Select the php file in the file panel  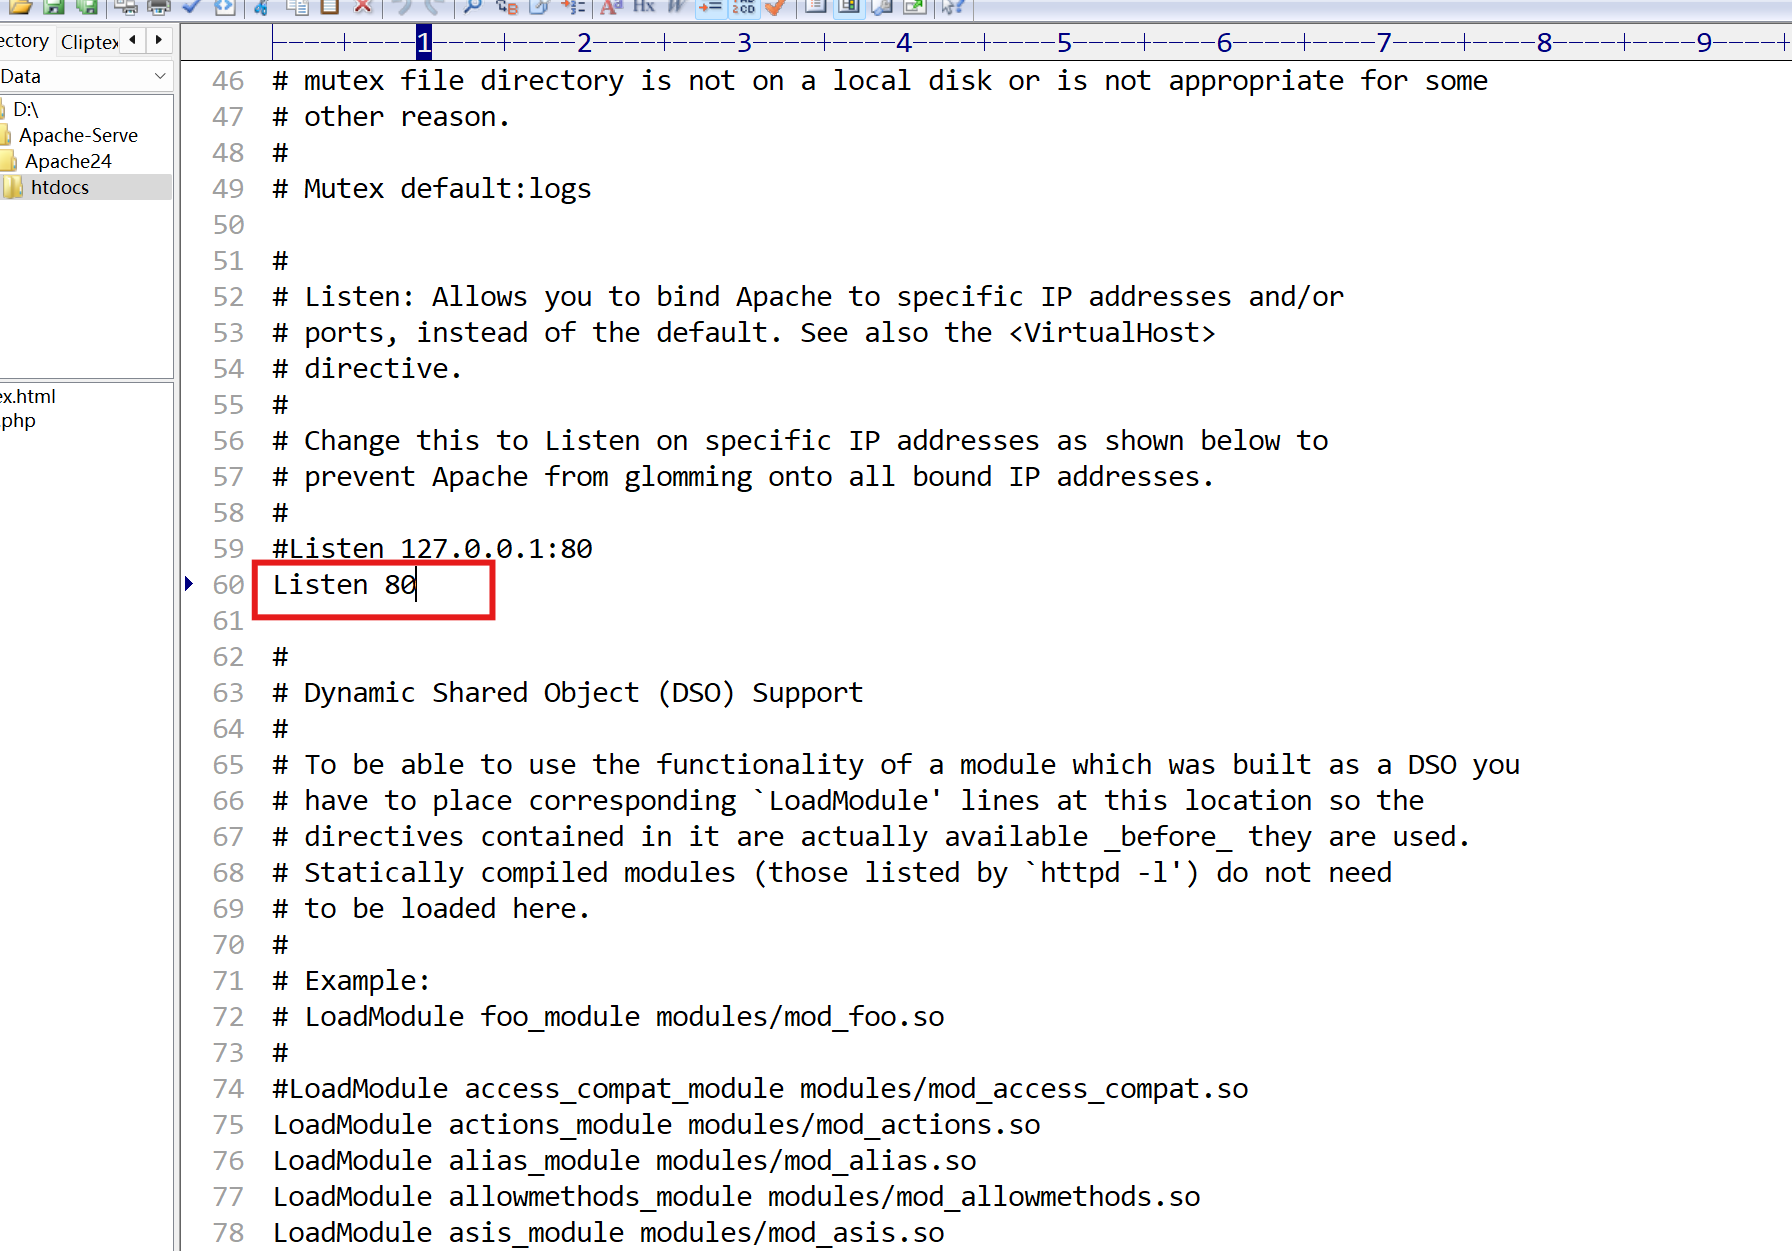(x=17, y=421)
